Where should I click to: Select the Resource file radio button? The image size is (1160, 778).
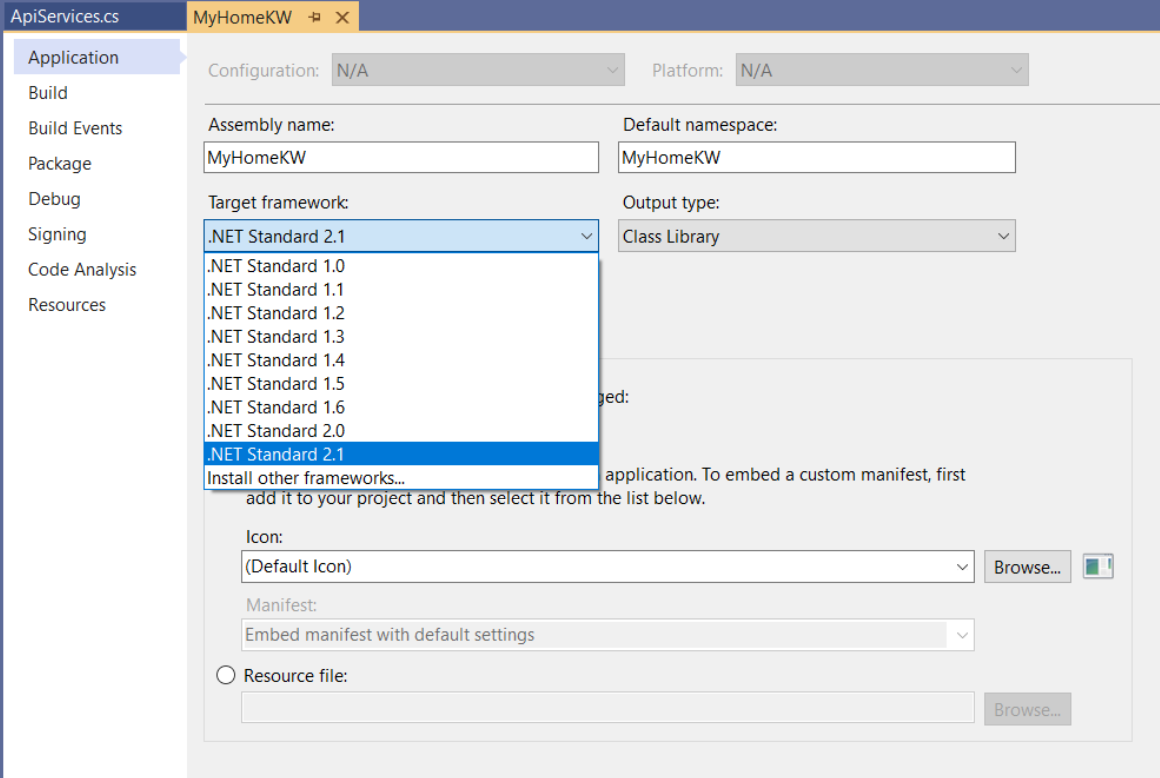(x=226, y=675)
